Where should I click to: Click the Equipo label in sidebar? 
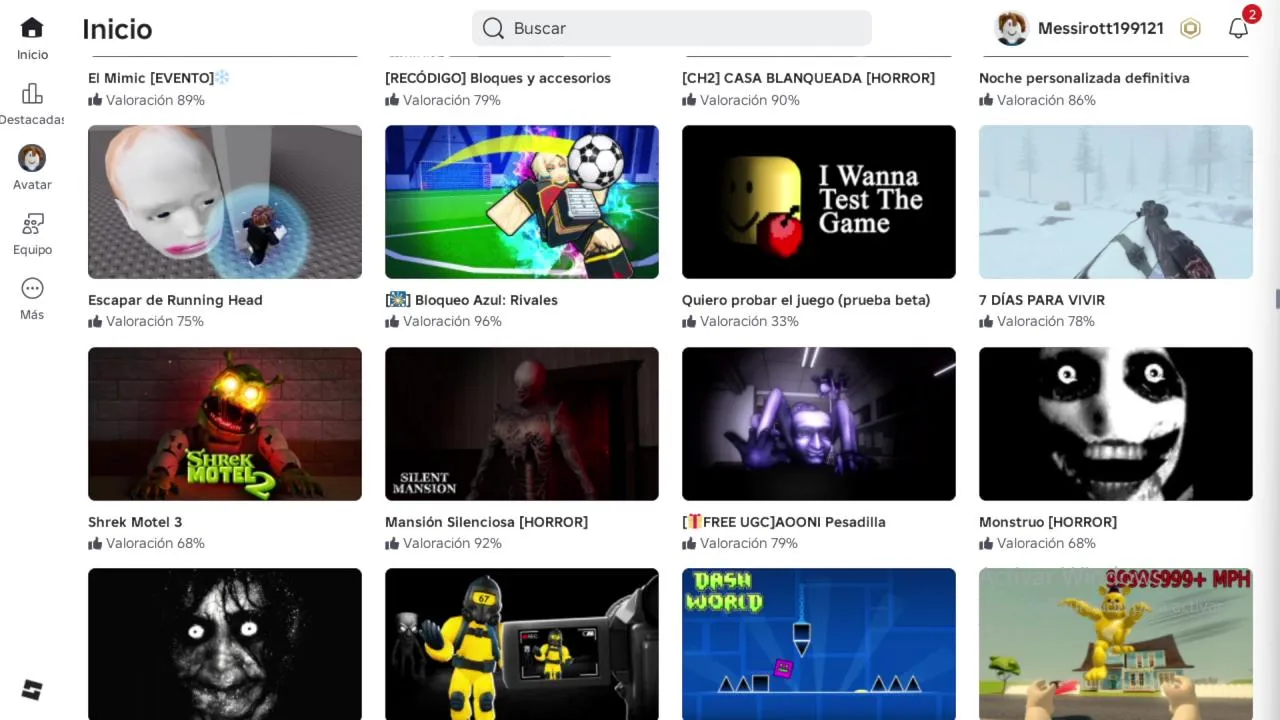click(32, 250)
